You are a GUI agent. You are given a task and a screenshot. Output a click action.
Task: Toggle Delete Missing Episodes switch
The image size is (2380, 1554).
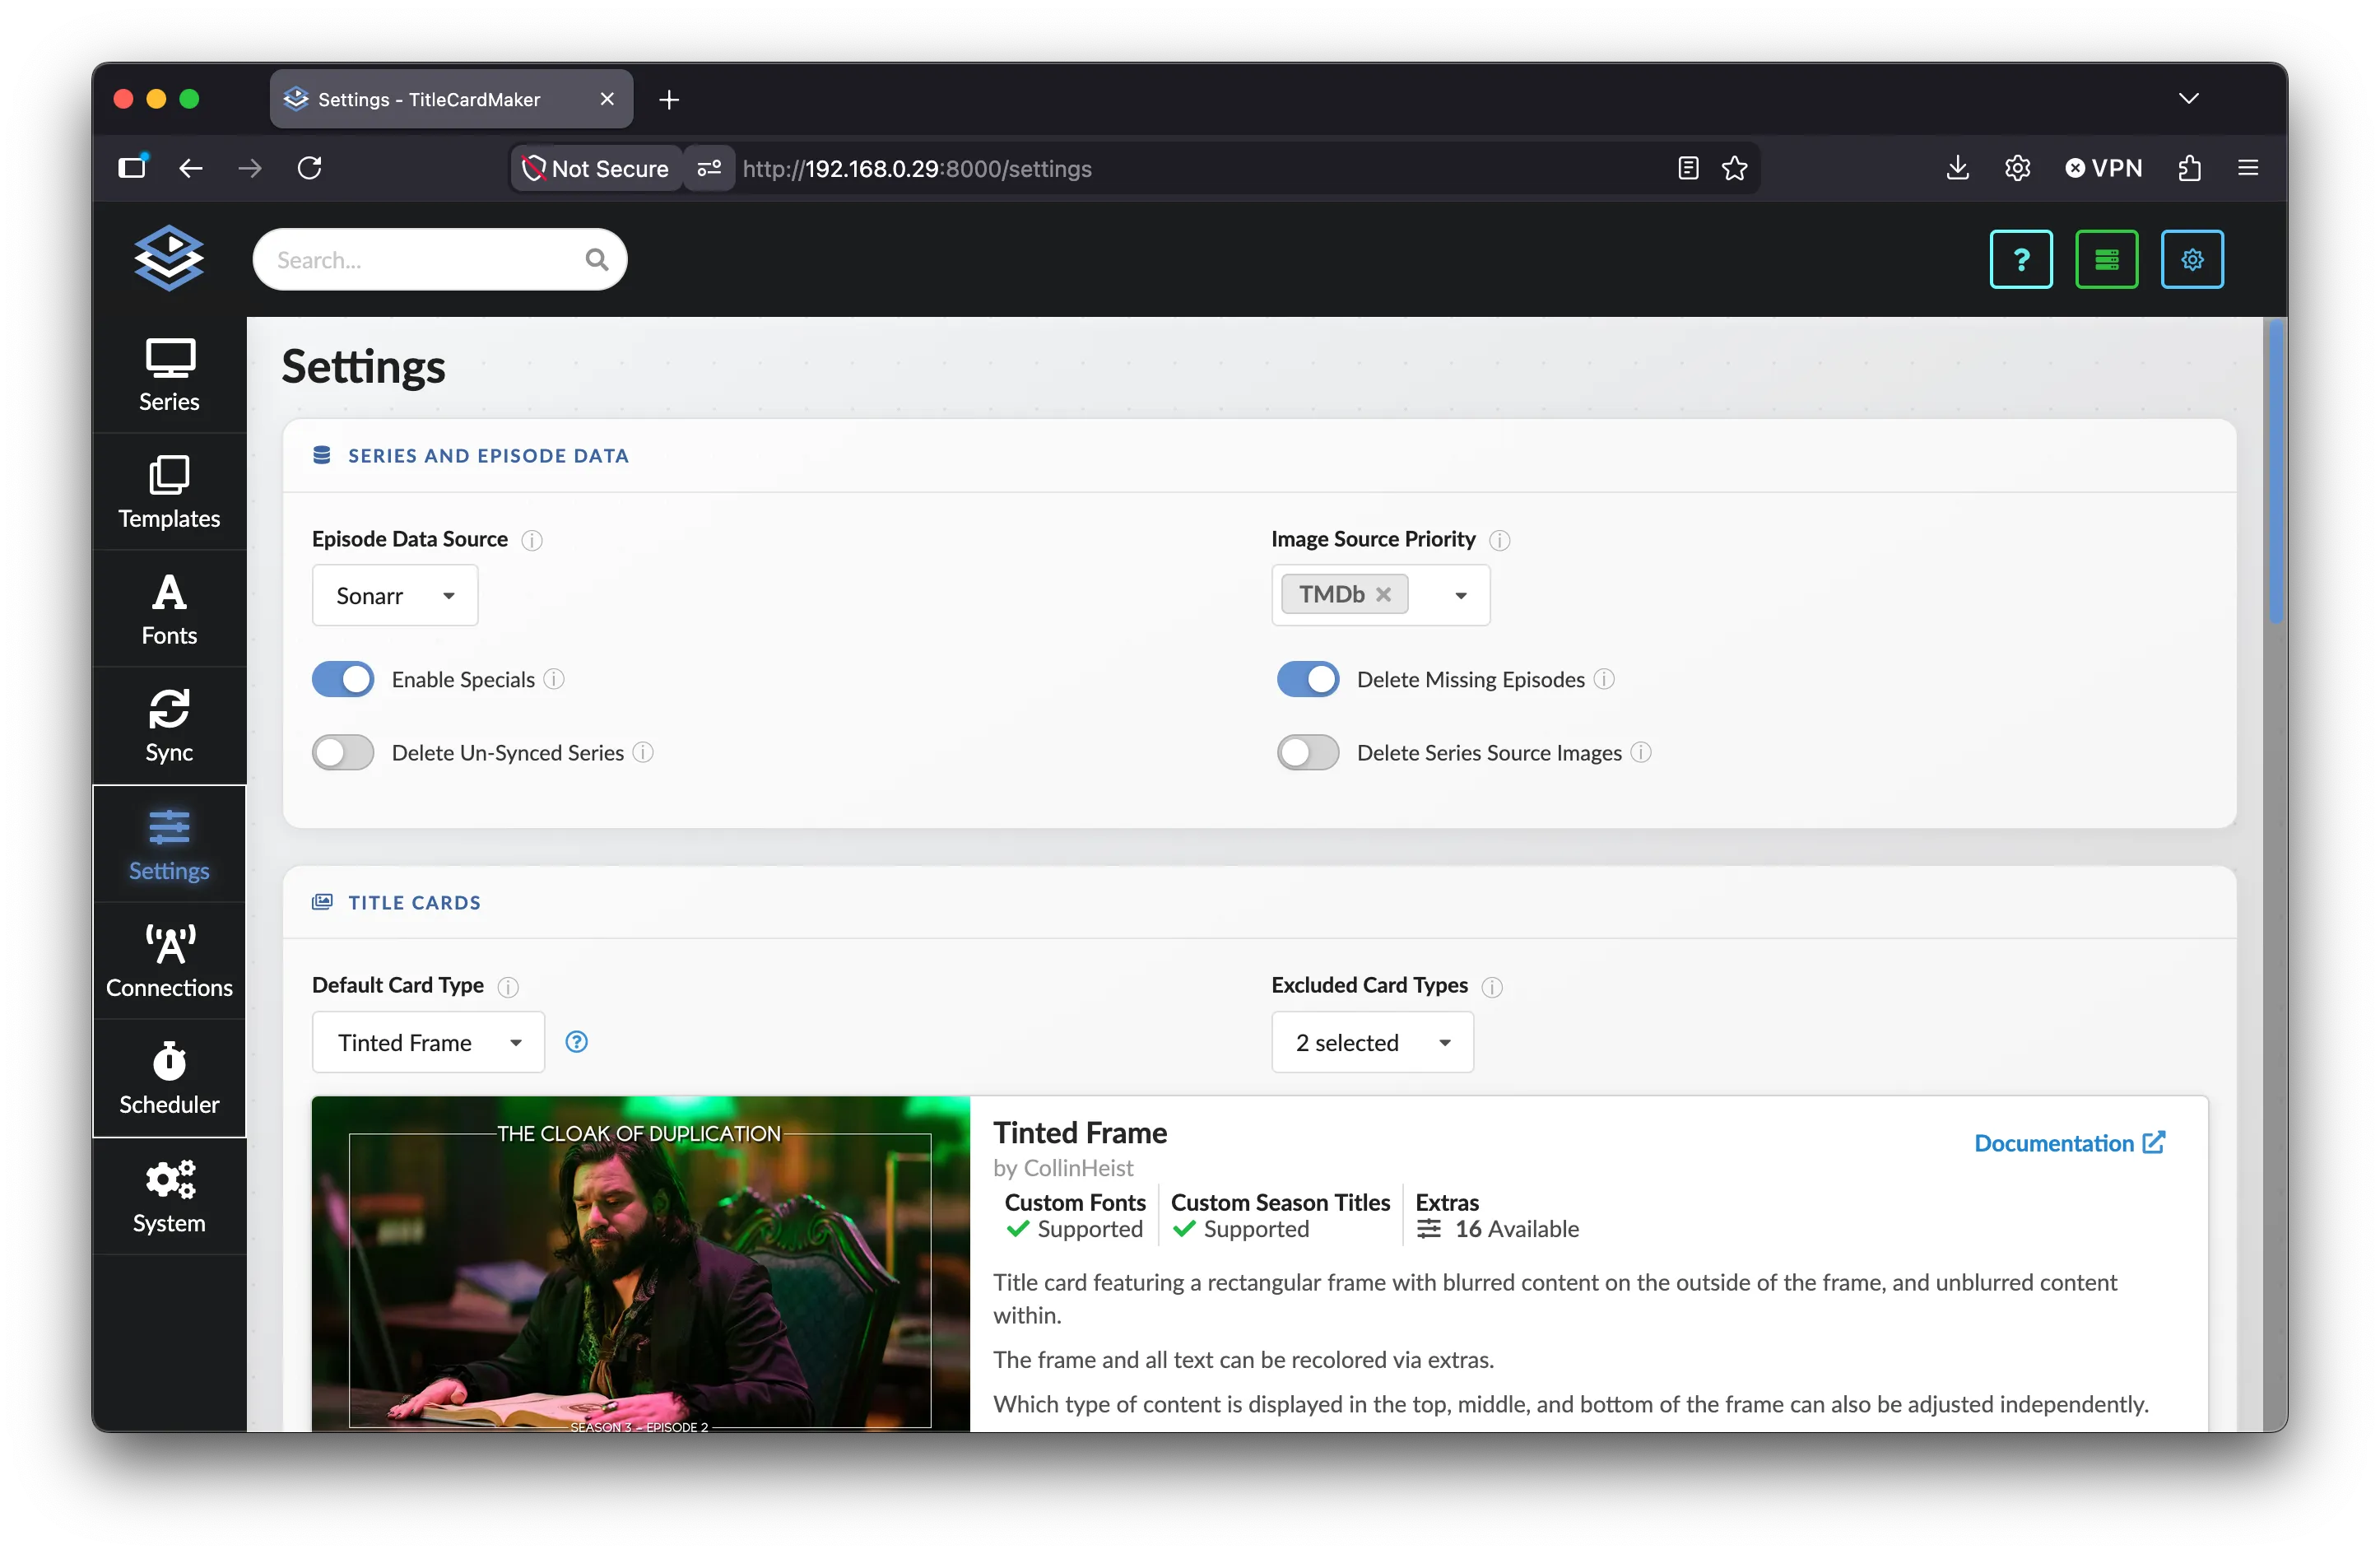pyautogui.click(x=1308, y=679)
